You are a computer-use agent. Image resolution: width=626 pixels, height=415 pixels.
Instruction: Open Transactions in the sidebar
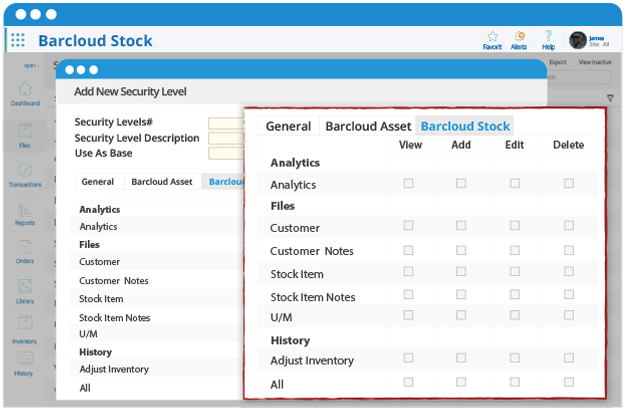[25, 175]
